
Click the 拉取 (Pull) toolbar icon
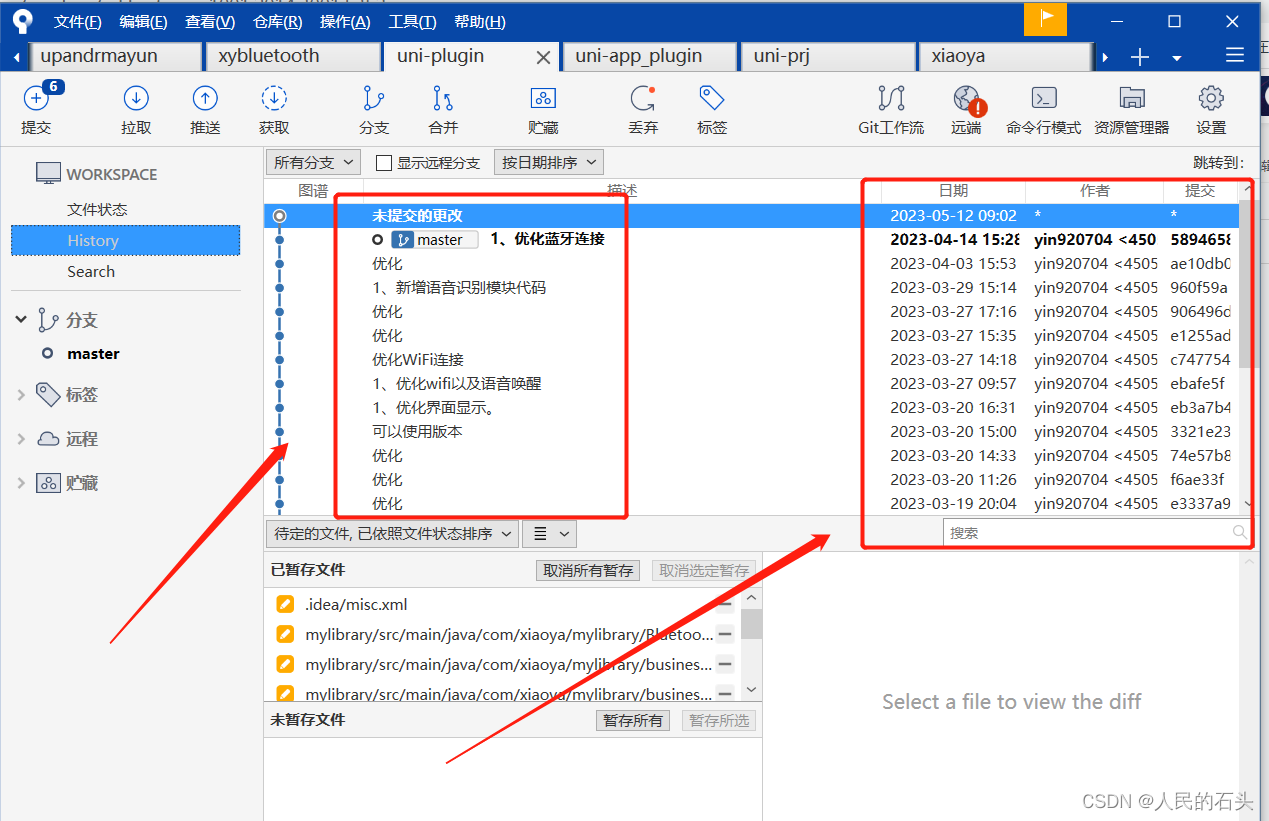pos(136,98)
